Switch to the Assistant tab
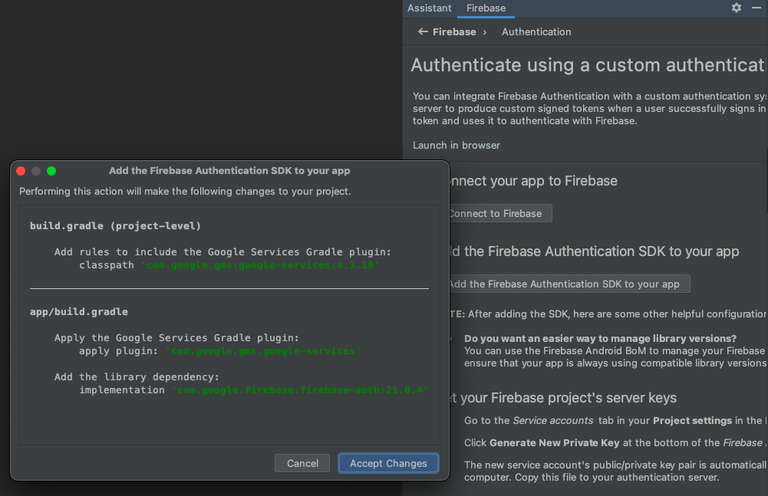The width and height of the screenshot is (768, 496). [x=429, y=8]
